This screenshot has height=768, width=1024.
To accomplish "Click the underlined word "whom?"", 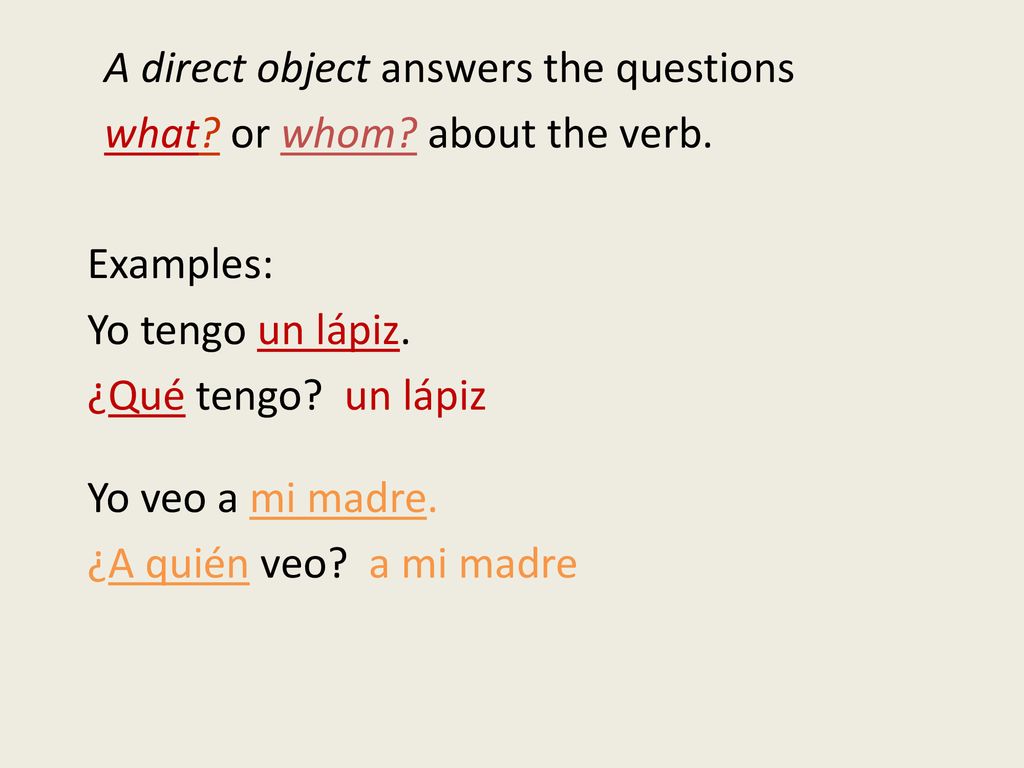I will [349, 134].
